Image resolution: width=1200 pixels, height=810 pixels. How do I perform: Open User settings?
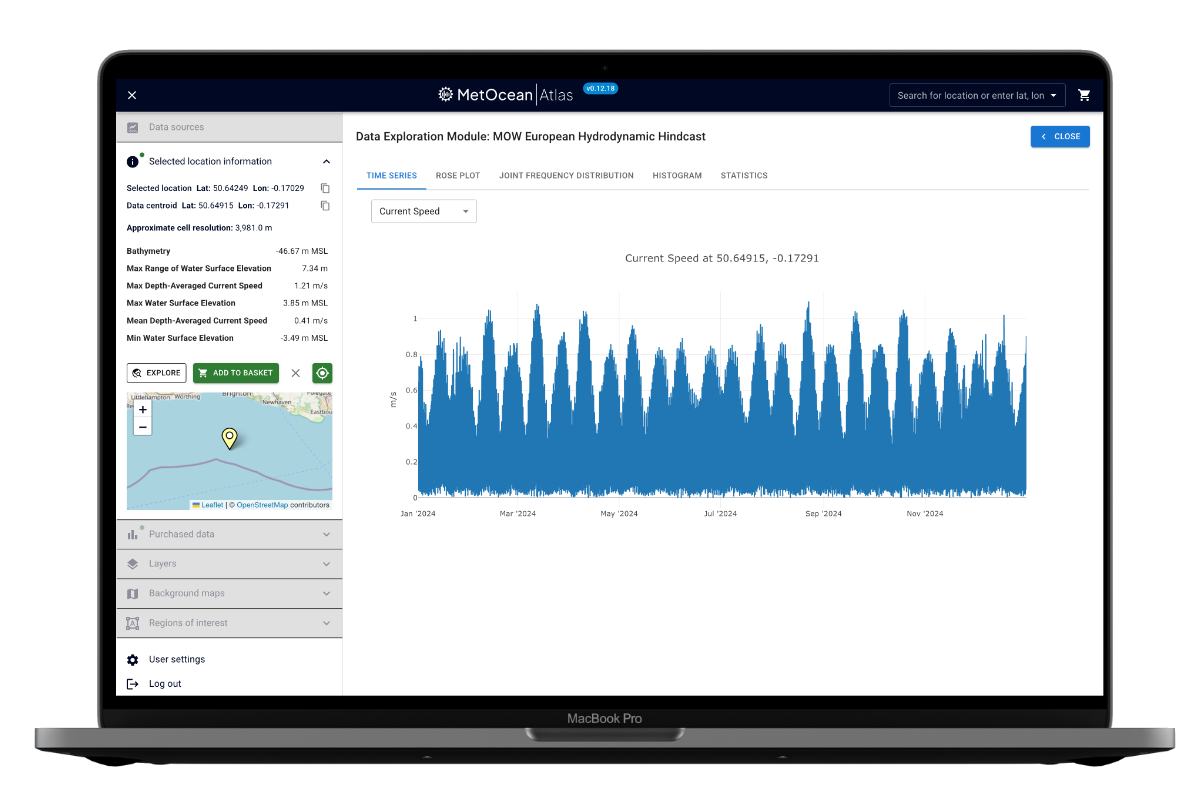point(176,659)
